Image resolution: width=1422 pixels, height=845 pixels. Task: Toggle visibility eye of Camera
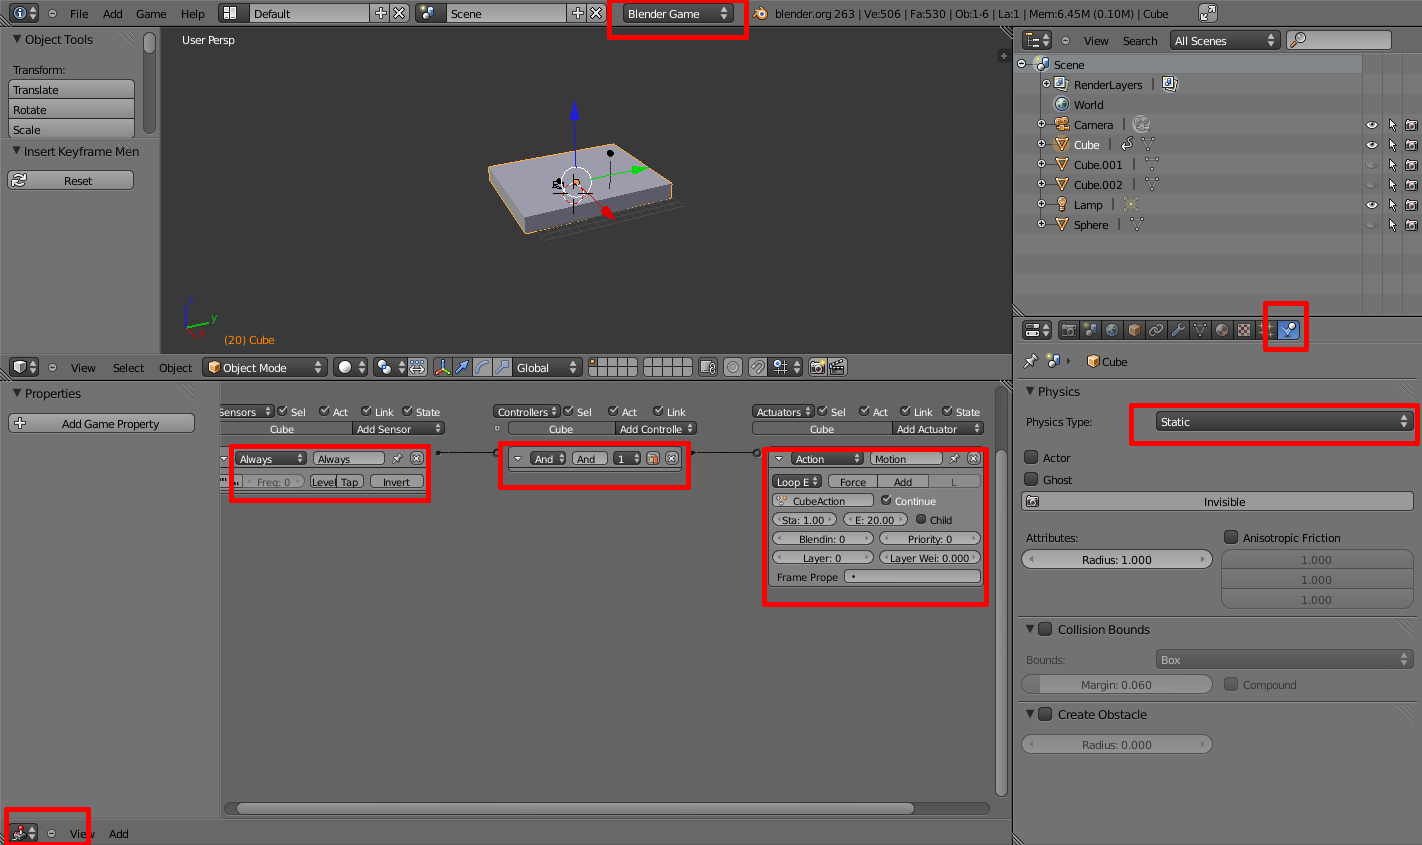(1371, 125)
